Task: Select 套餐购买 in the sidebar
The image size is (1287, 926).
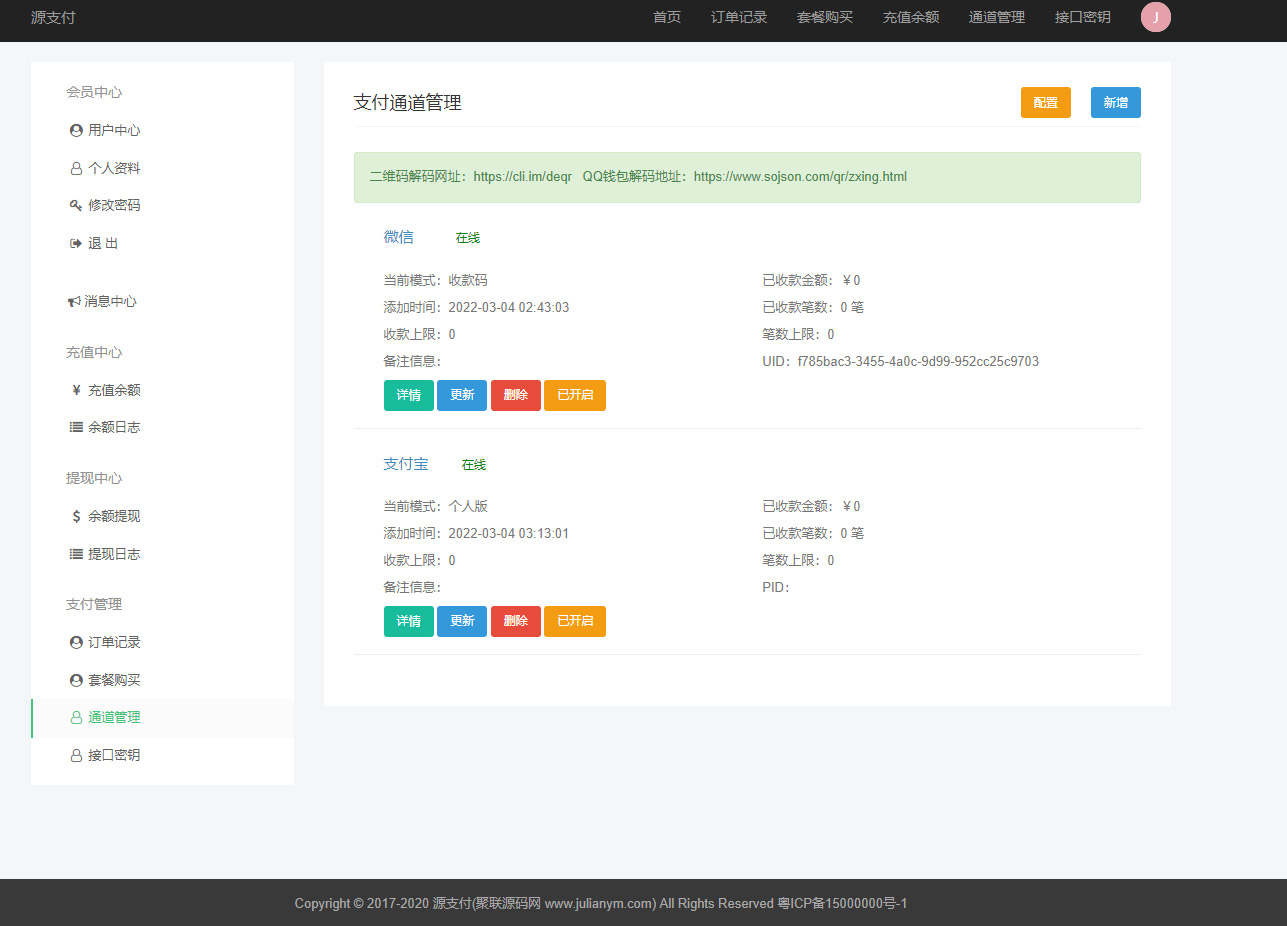Action: tap(114, 680)
